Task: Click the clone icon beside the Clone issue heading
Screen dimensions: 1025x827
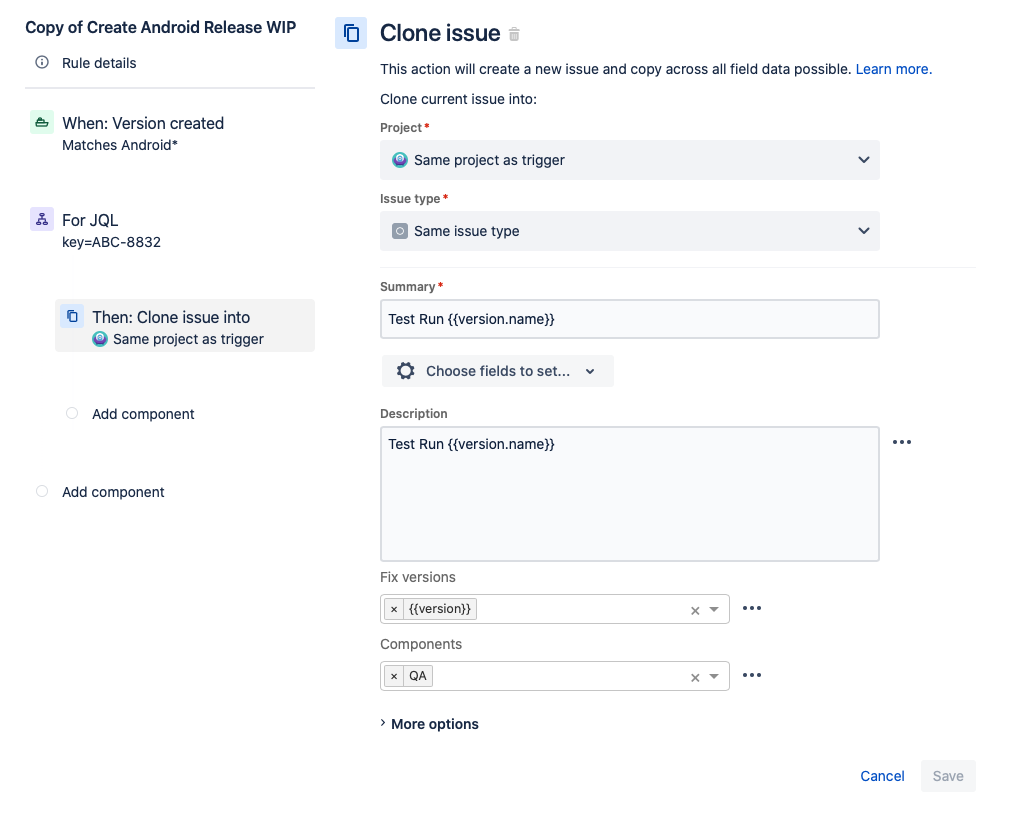Action: coord(351,33)
